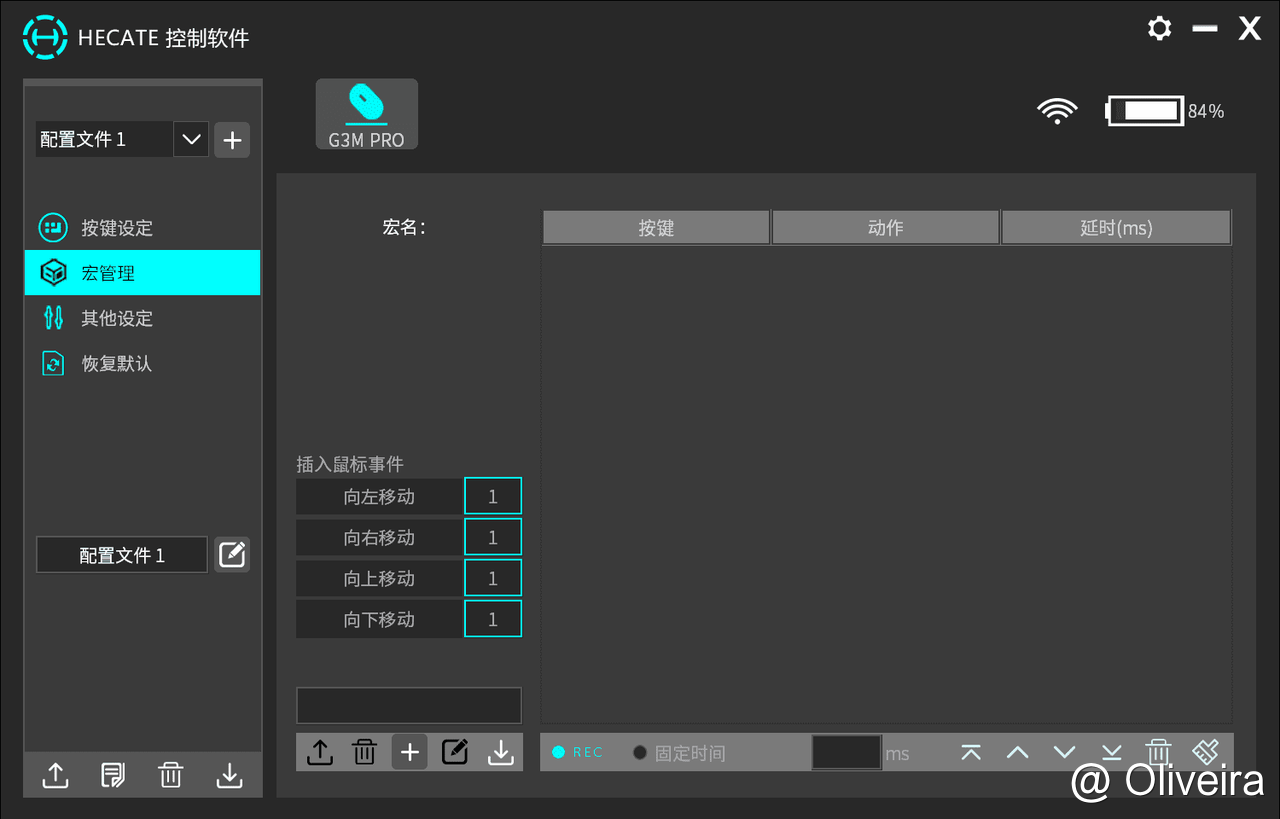Click the clear all brush icon

click(x=1205, y=752)
